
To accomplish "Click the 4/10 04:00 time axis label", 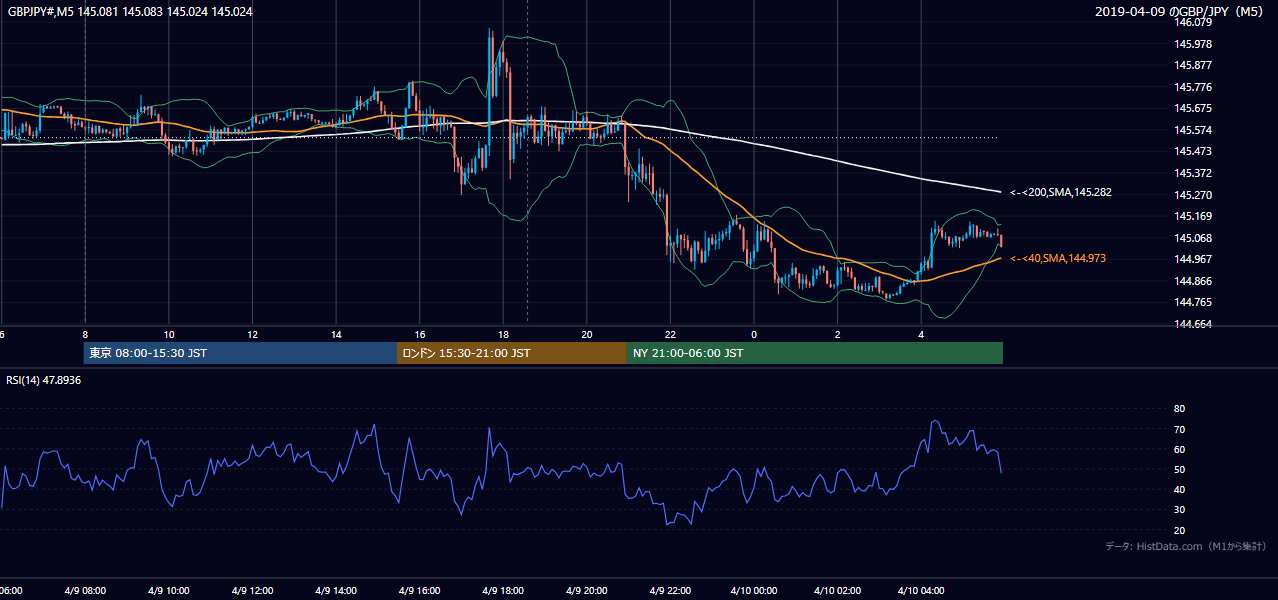I will [x=921, y=590].
